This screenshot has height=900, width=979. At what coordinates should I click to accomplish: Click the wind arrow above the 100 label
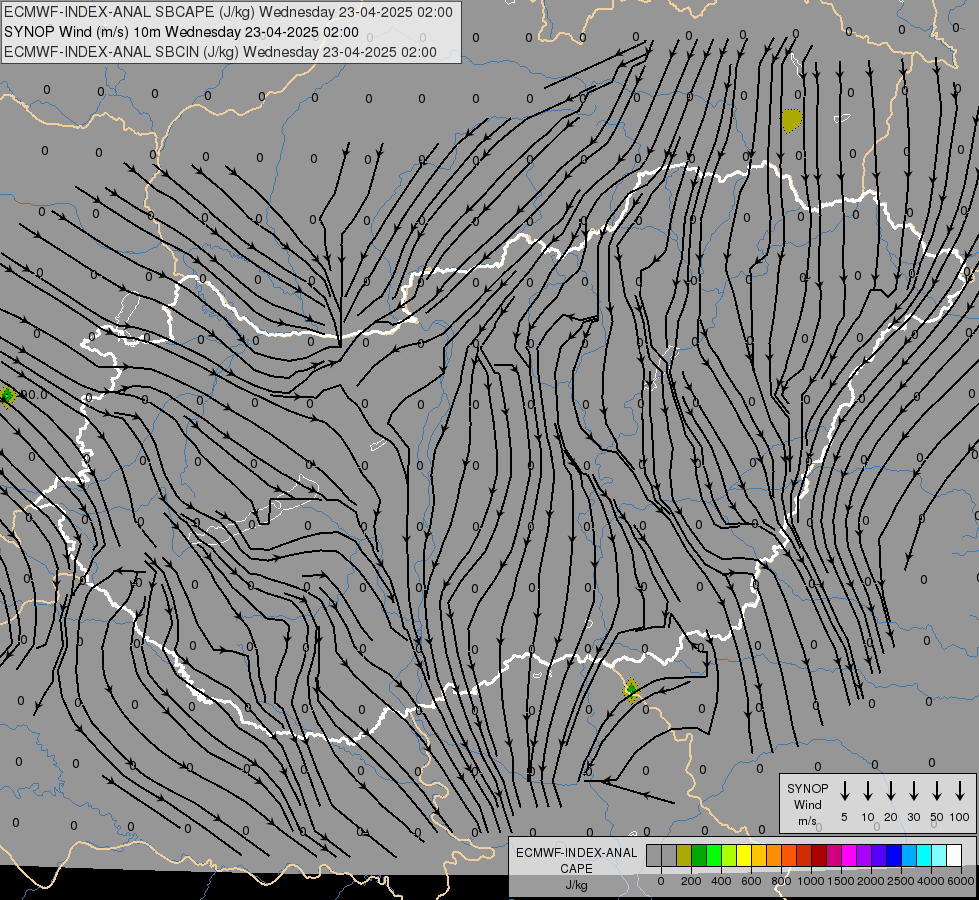[960, 791]
